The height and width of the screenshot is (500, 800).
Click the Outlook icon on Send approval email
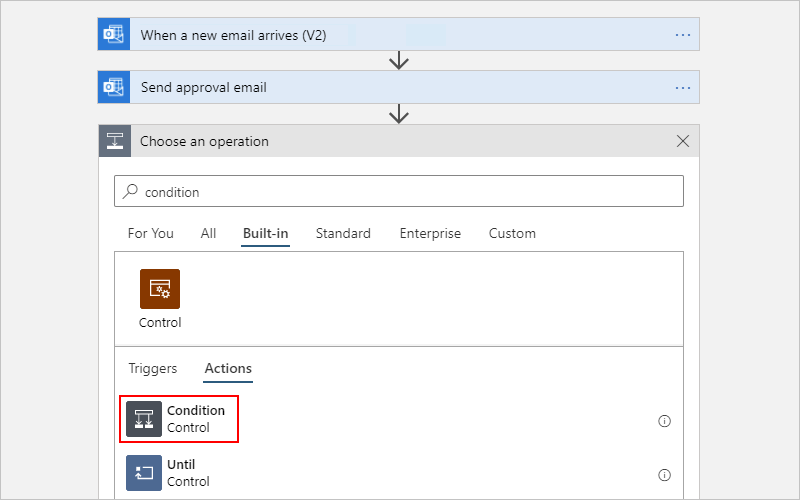114,87
